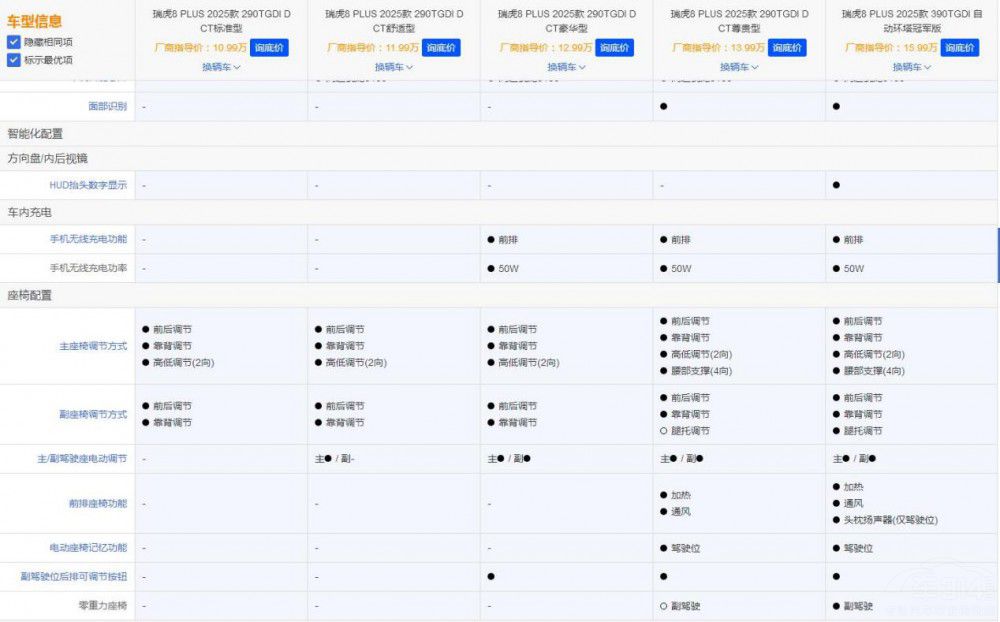The height and width of the screenshot is (622, 1000).
Task: Toggle the 隐藏相同项 checkbox
Action: 13,42
